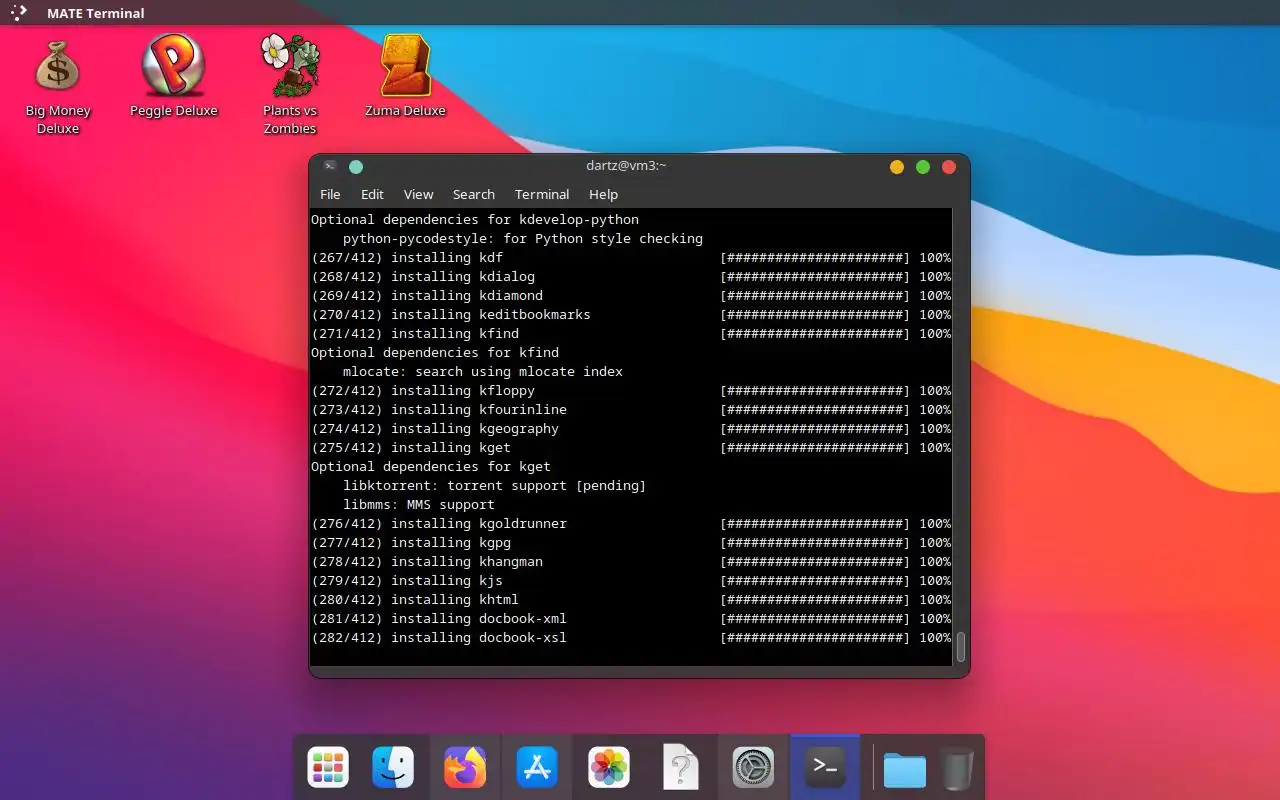The width and height of the screenshot is (1280, 800).
Task: Click line 'installing kfloppy'
Action: pyautogui.click(x=631, y=391)
